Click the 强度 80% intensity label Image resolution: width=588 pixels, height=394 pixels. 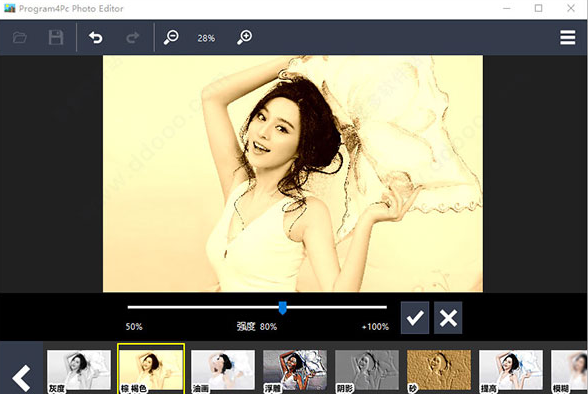(x=257, y=327)
